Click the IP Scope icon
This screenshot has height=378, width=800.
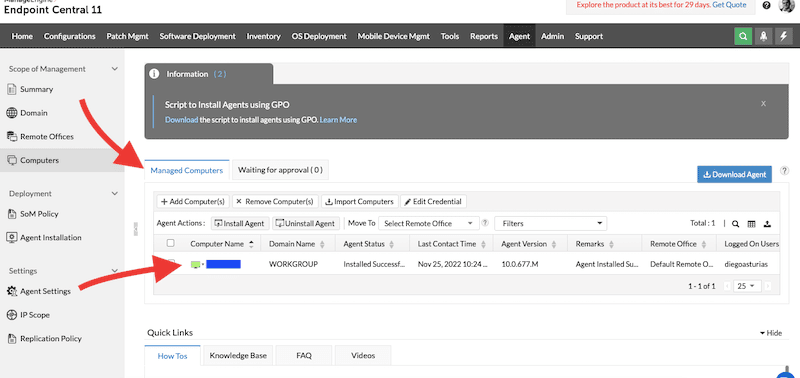click(x=12, y=315)
